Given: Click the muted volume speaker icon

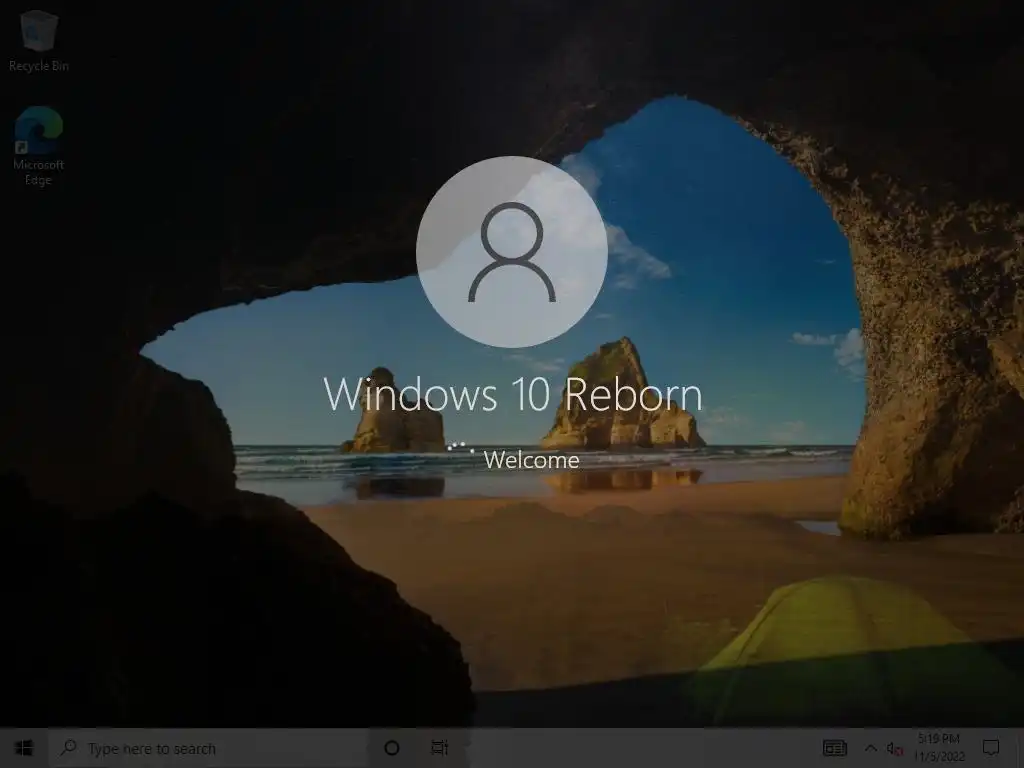Looking at the screenshot, I should [x=895, y=748].
